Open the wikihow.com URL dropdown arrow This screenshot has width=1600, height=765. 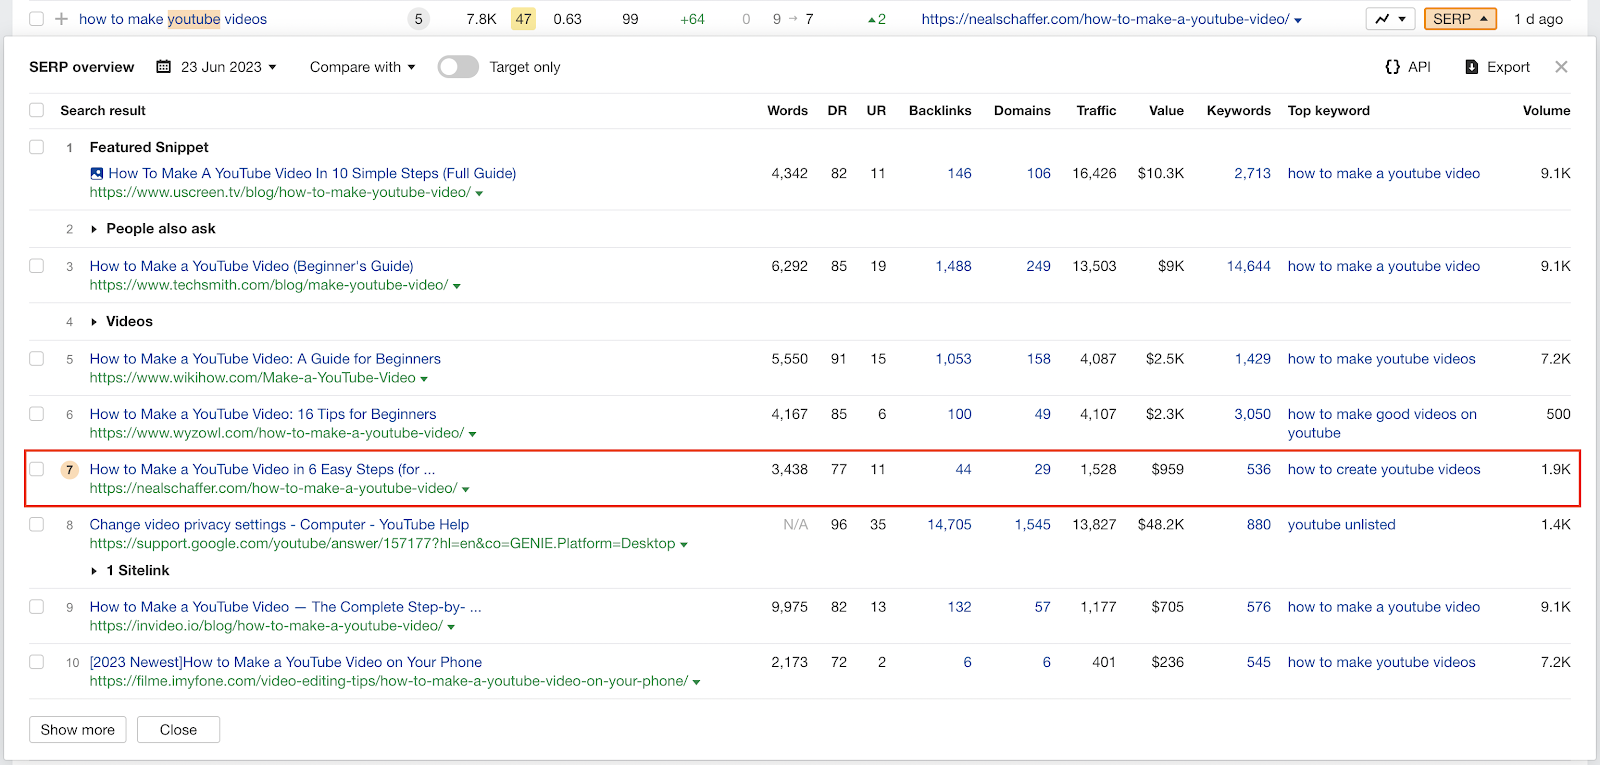[424, 380]
